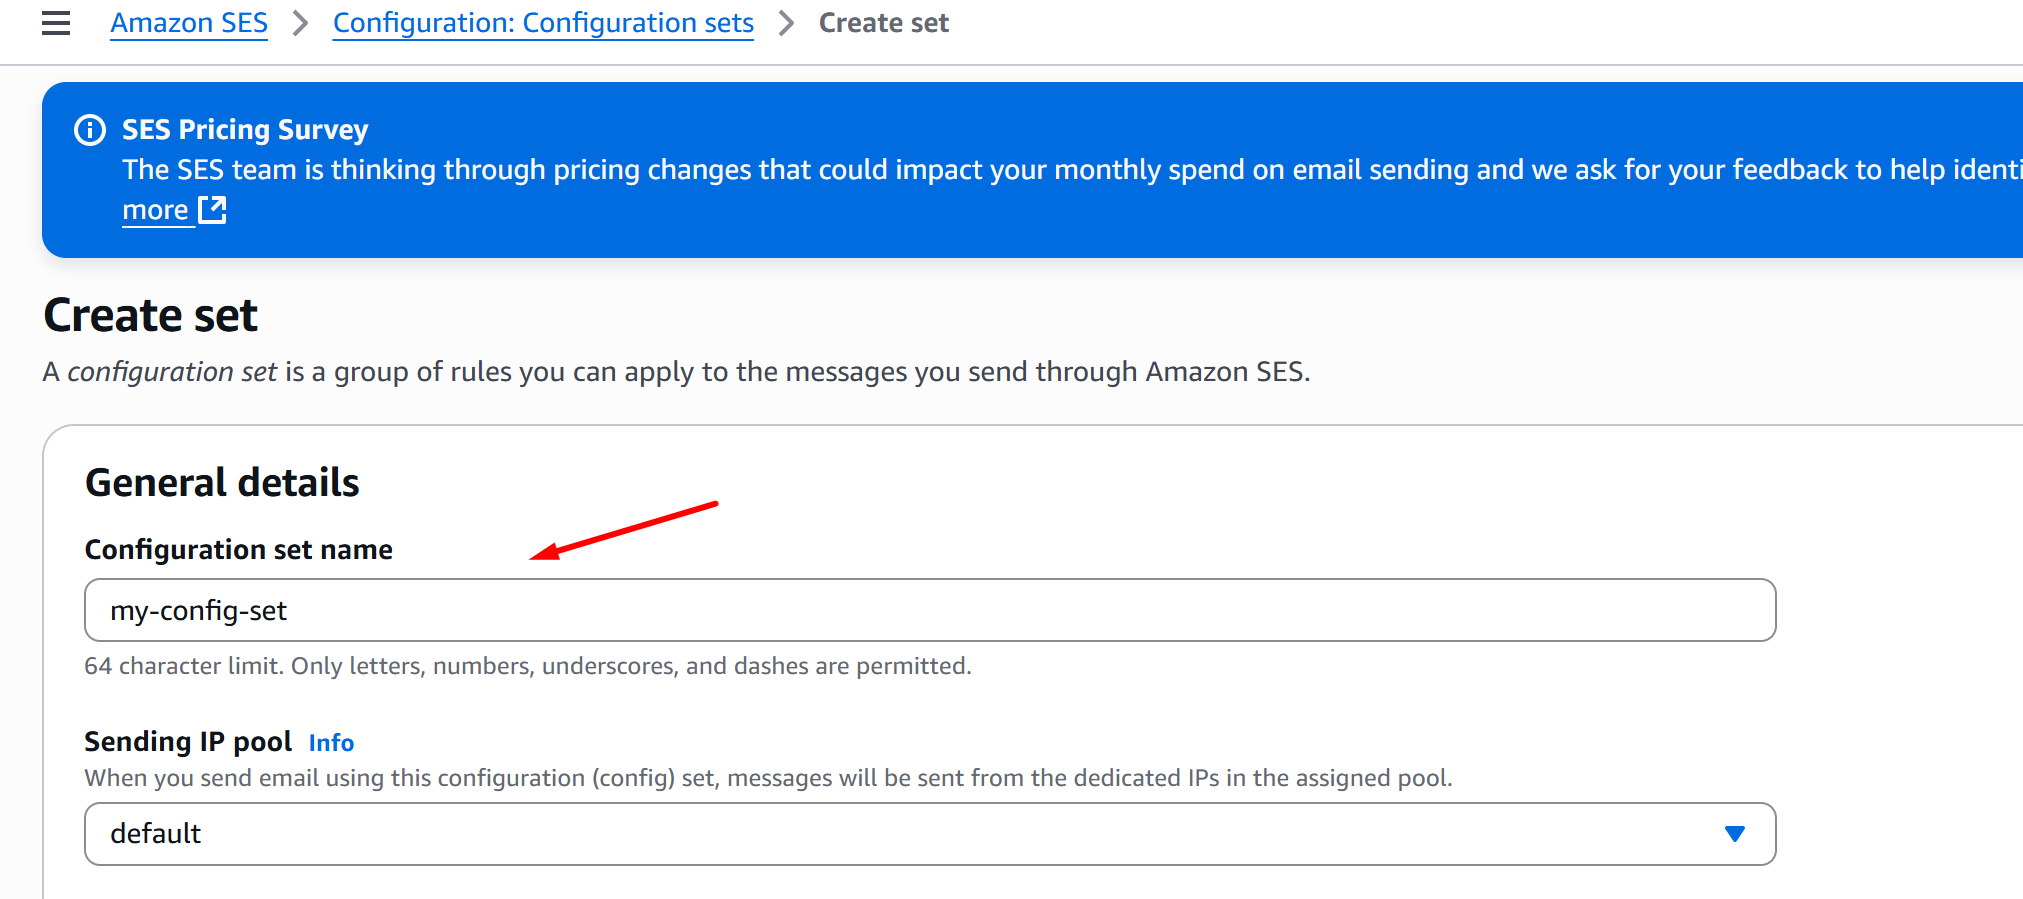Click the blue triangle arrow in the IP pool field
Screen dimensions: 2023x899
(1734, 834)
